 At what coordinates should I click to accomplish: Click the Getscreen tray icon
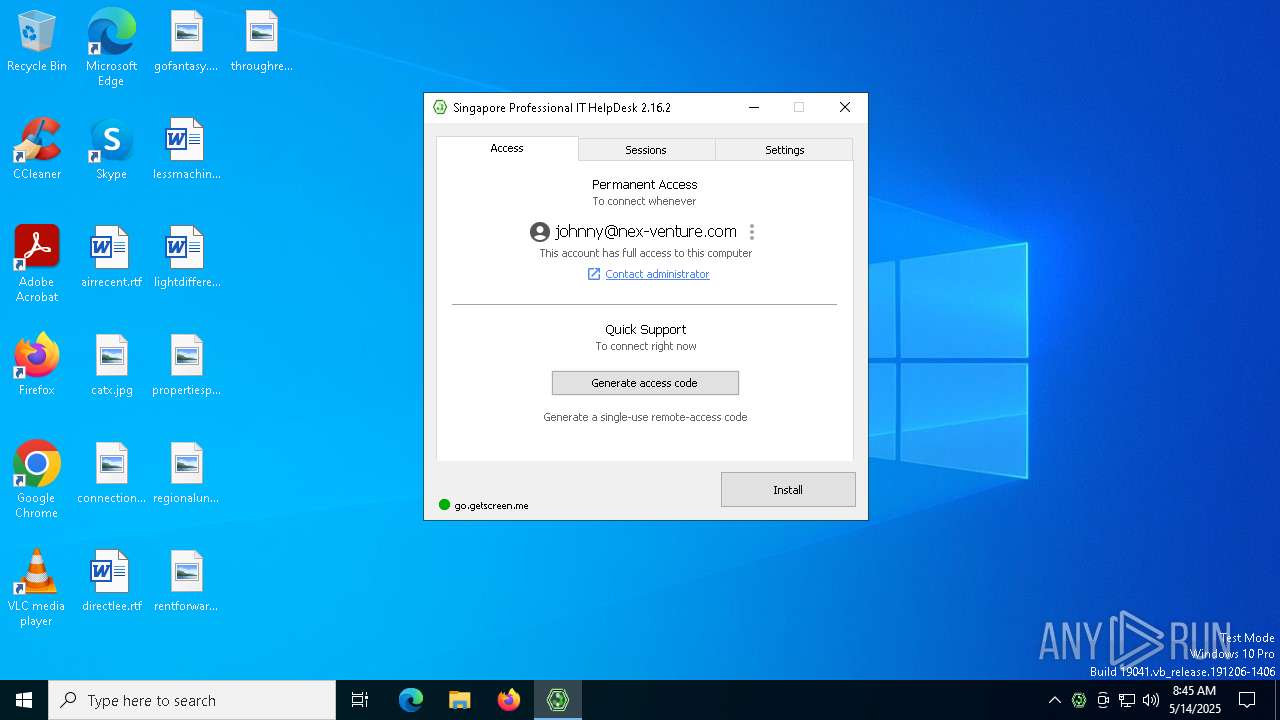coord(1079,700)
